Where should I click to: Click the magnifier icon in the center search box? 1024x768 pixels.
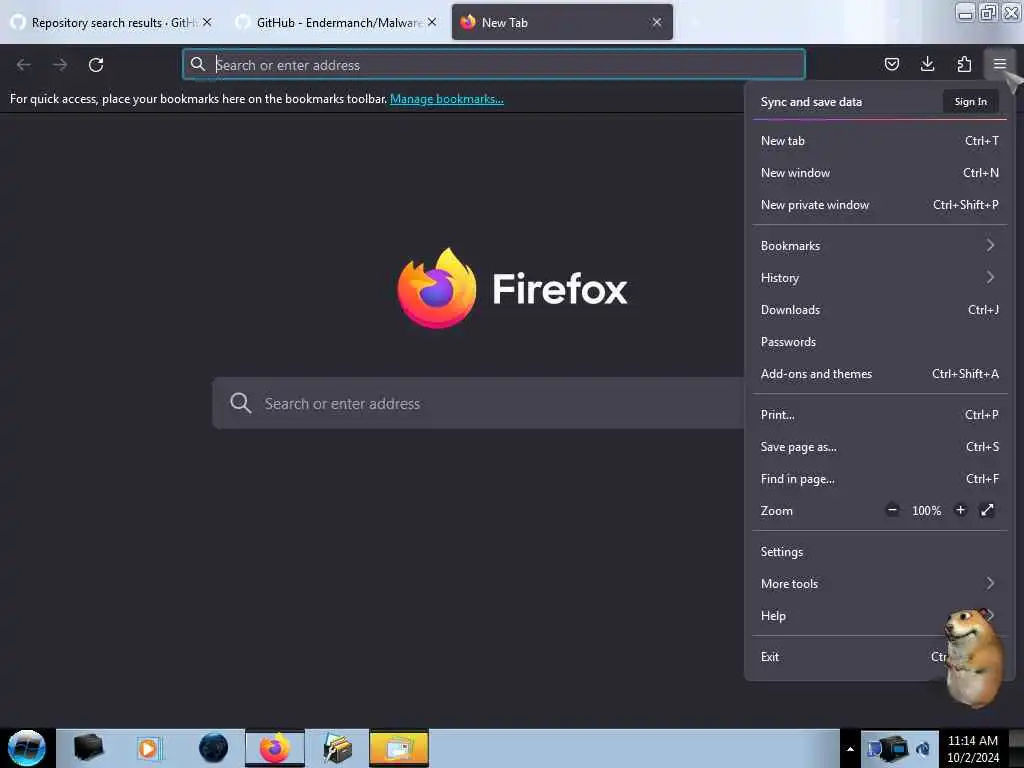240,403
